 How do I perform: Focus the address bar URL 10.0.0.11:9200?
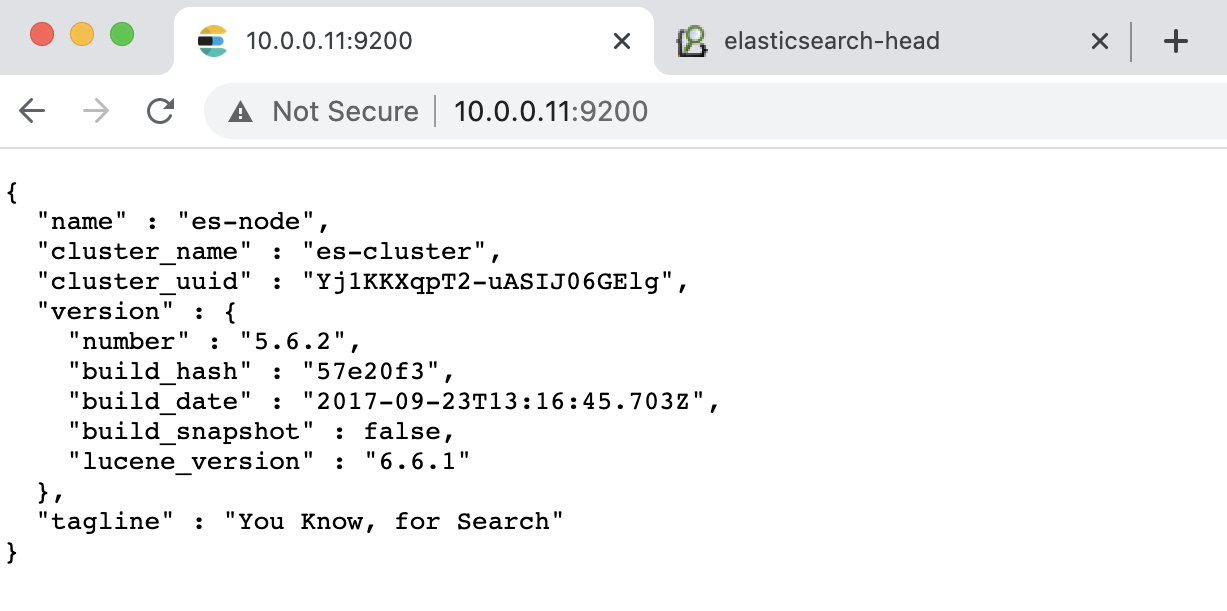(x=551, y=111)
